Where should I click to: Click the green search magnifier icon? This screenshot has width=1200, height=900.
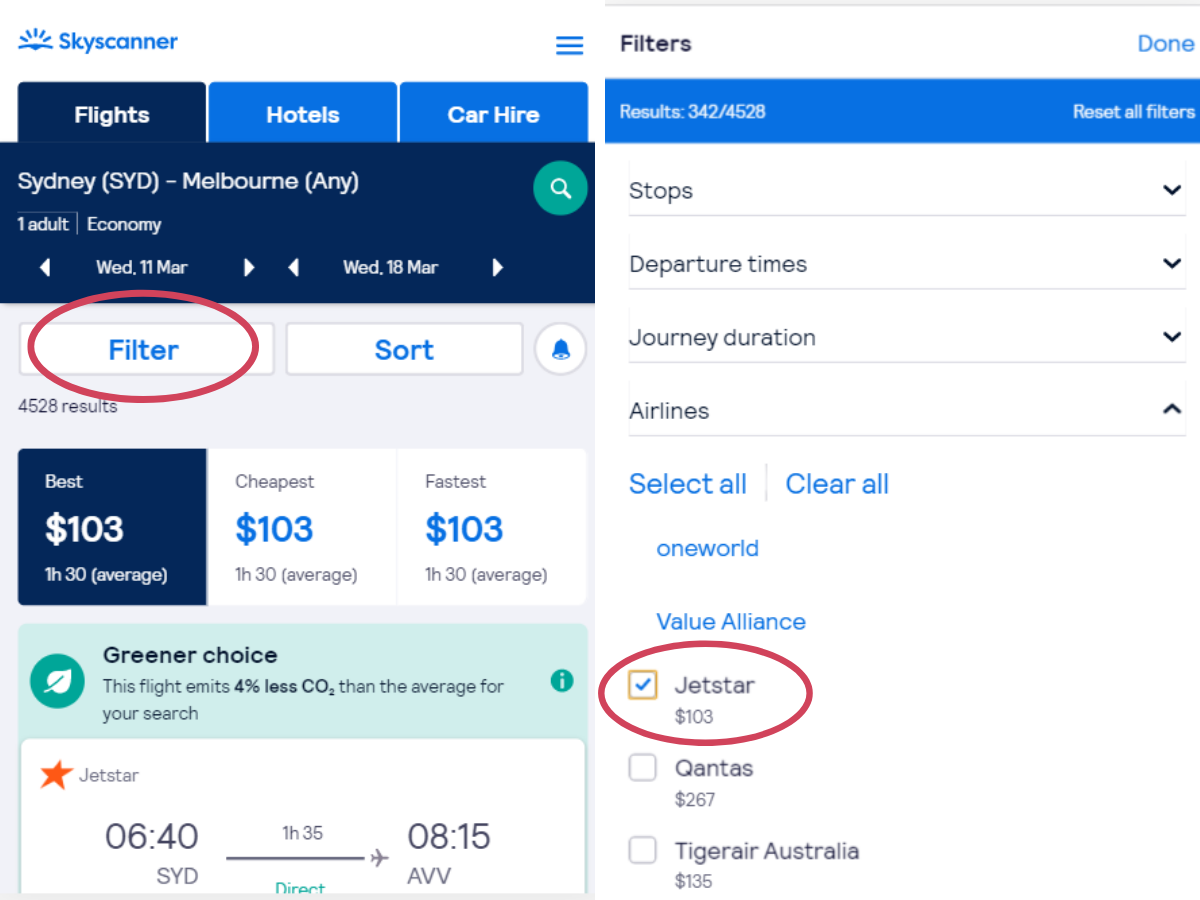(560, 188)
